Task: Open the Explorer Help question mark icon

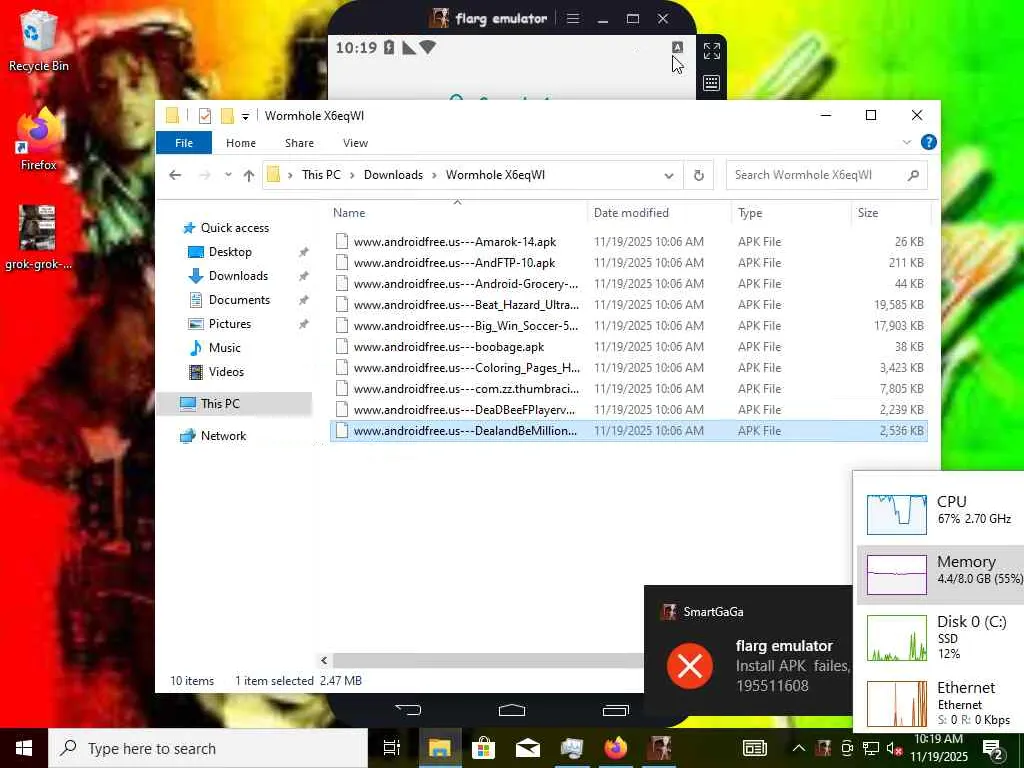Action: [928, 142]
